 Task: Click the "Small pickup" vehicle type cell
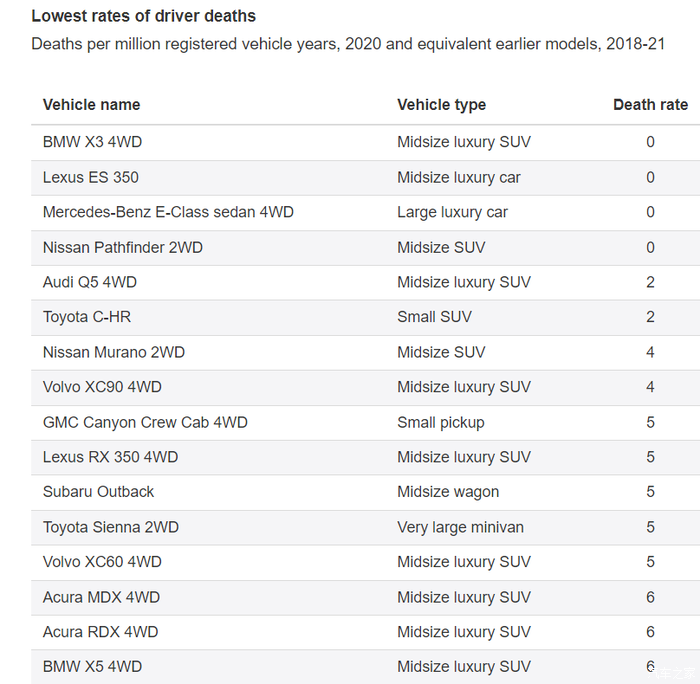(441, 422)
